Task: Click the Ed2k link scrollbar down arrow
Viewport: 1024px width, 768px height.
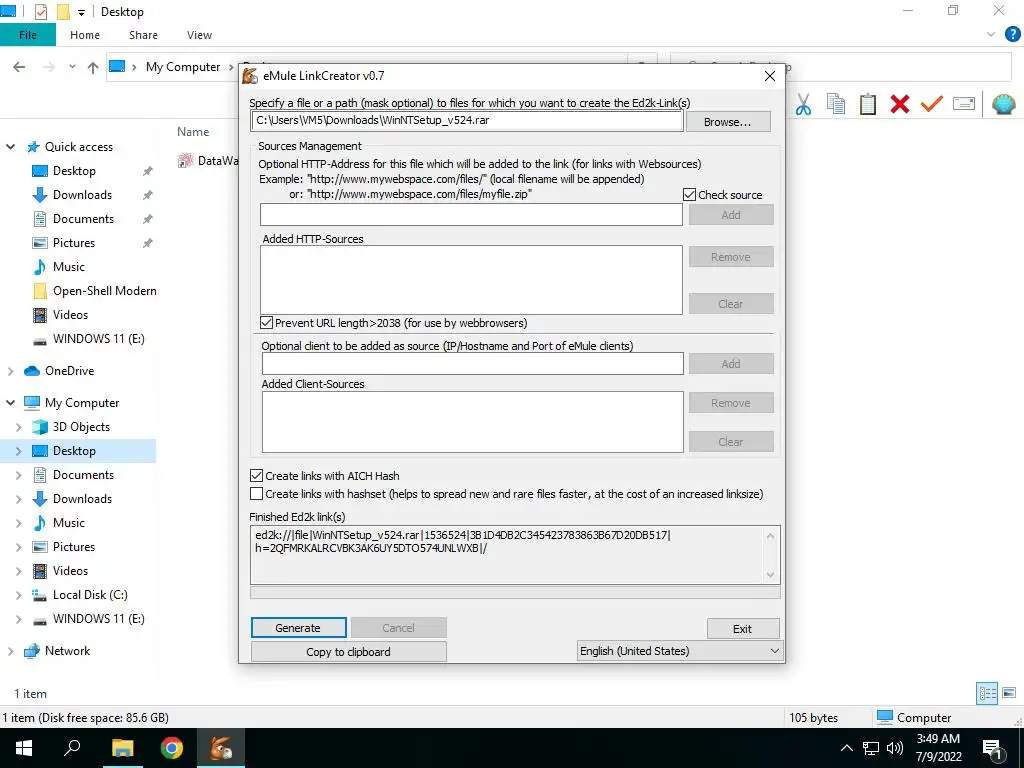Action: (771, 575)
